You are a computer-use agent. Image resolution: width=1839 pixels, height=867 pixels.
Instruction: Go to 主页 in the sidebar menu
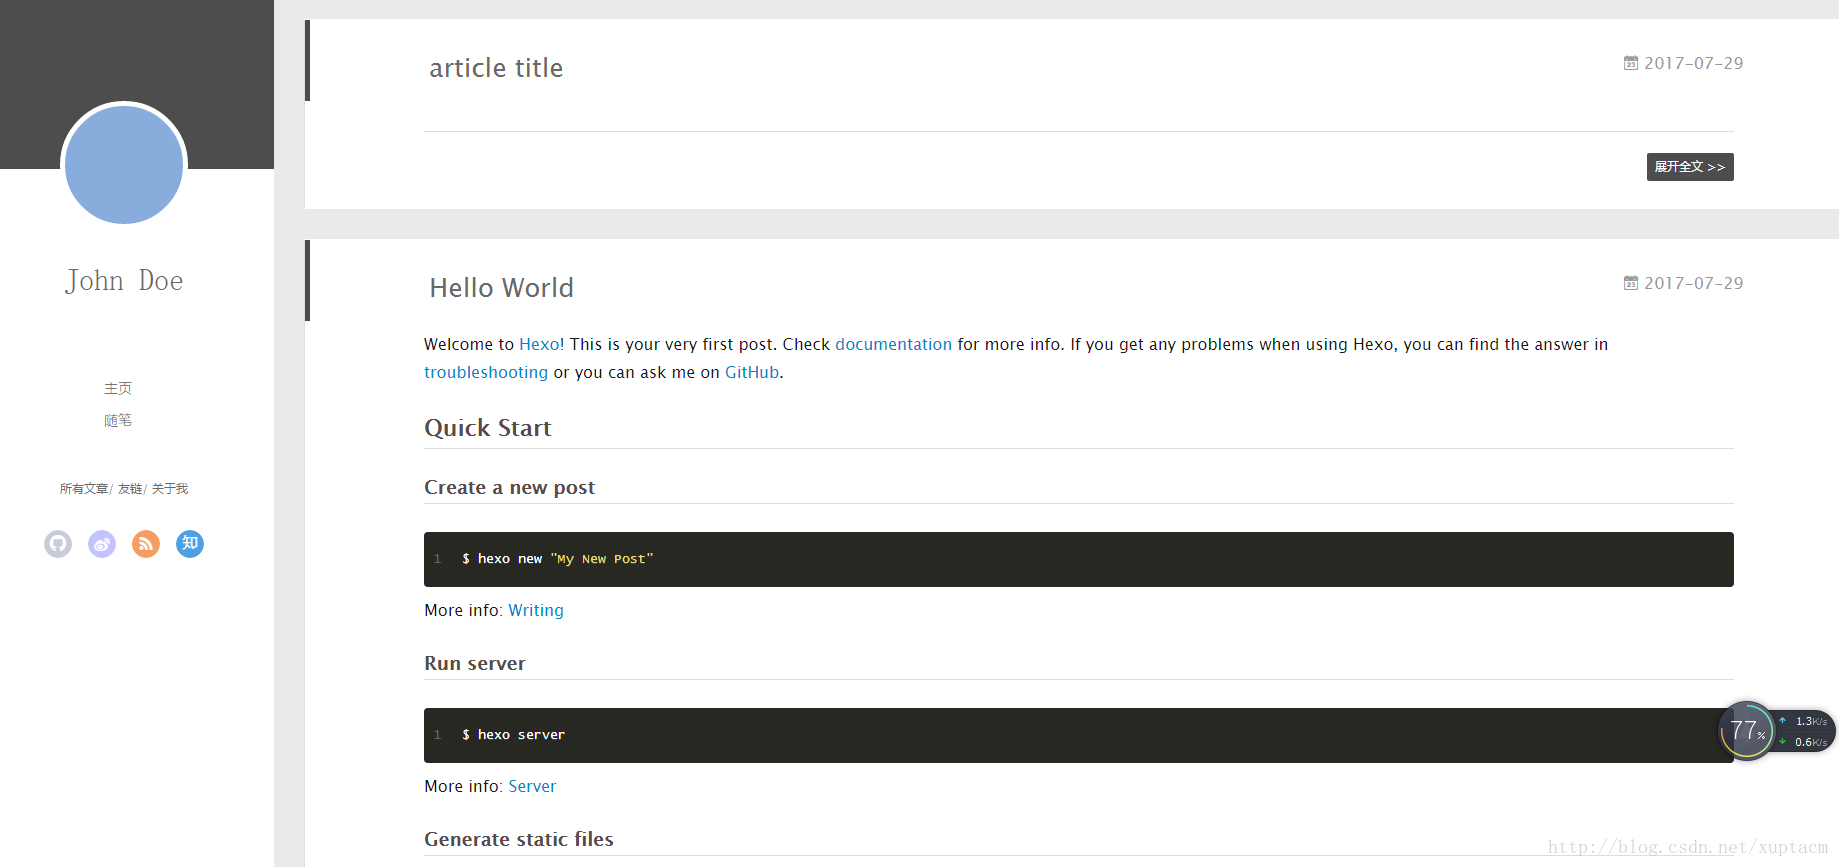(118, 388)
